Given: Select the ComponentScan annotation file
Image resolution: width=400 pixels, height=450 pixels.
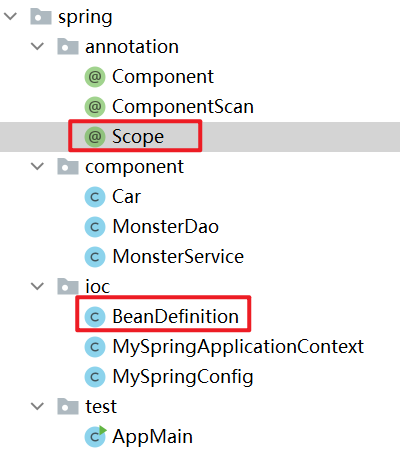Looking at the screenshot, I should [183, 107].
